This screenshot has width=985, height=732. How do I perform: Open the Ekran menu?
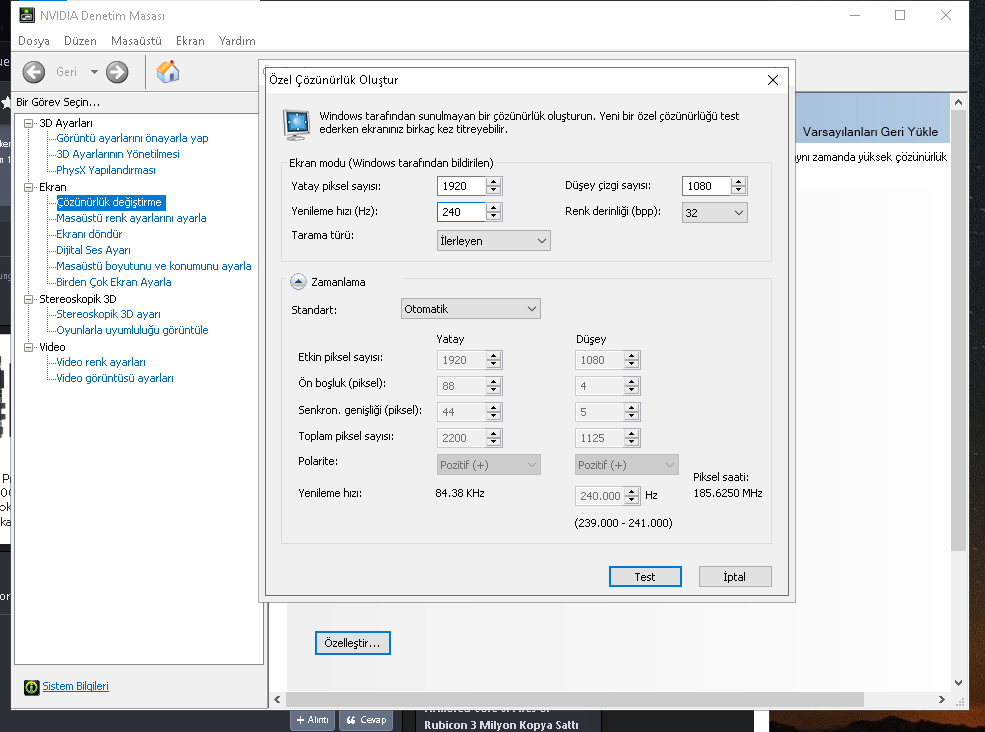pos(190,41)
